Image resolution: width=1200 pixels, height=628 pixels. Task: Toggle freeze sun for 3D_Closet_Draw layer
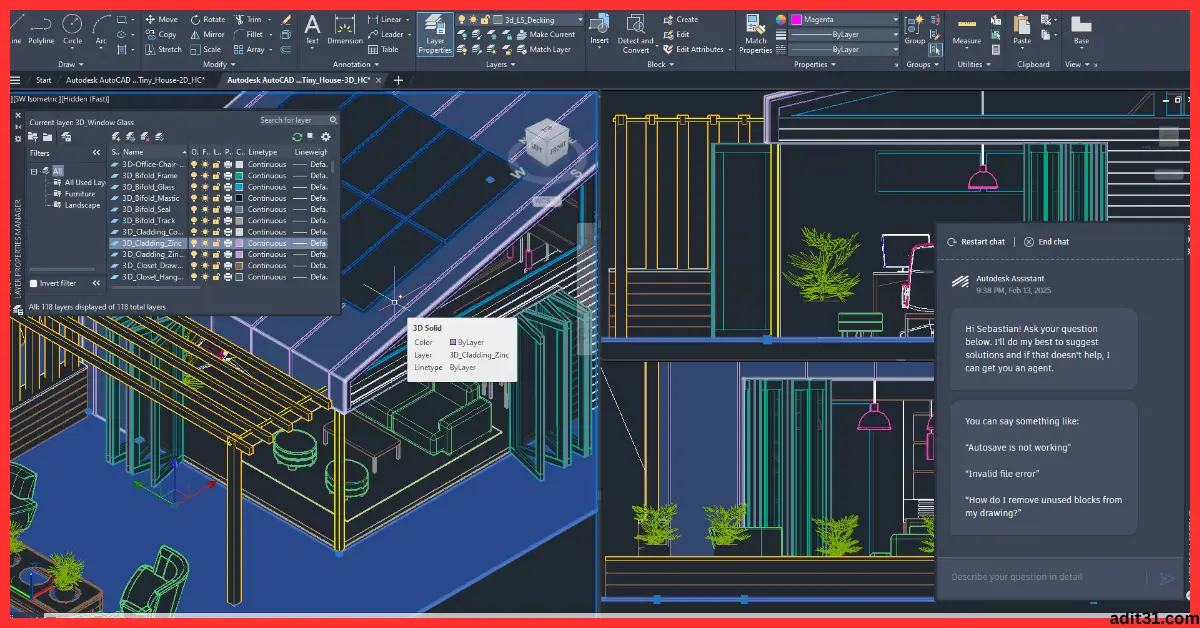pyautogui.click(x=205, y=266)
